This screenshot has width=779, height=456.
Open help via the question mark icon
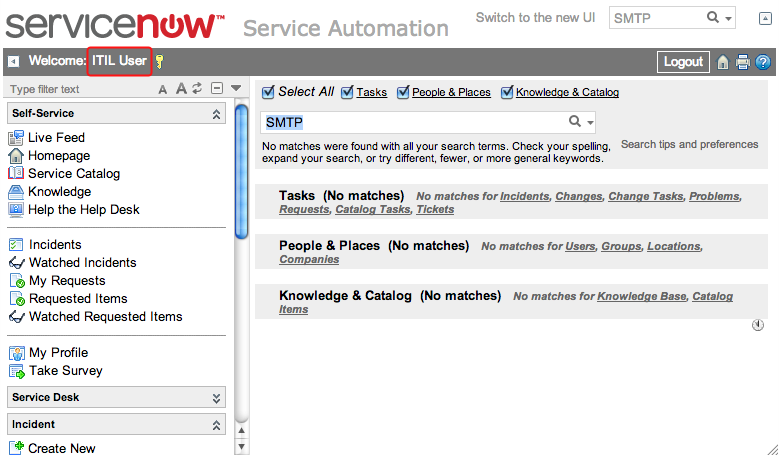[x=763, y=62]
